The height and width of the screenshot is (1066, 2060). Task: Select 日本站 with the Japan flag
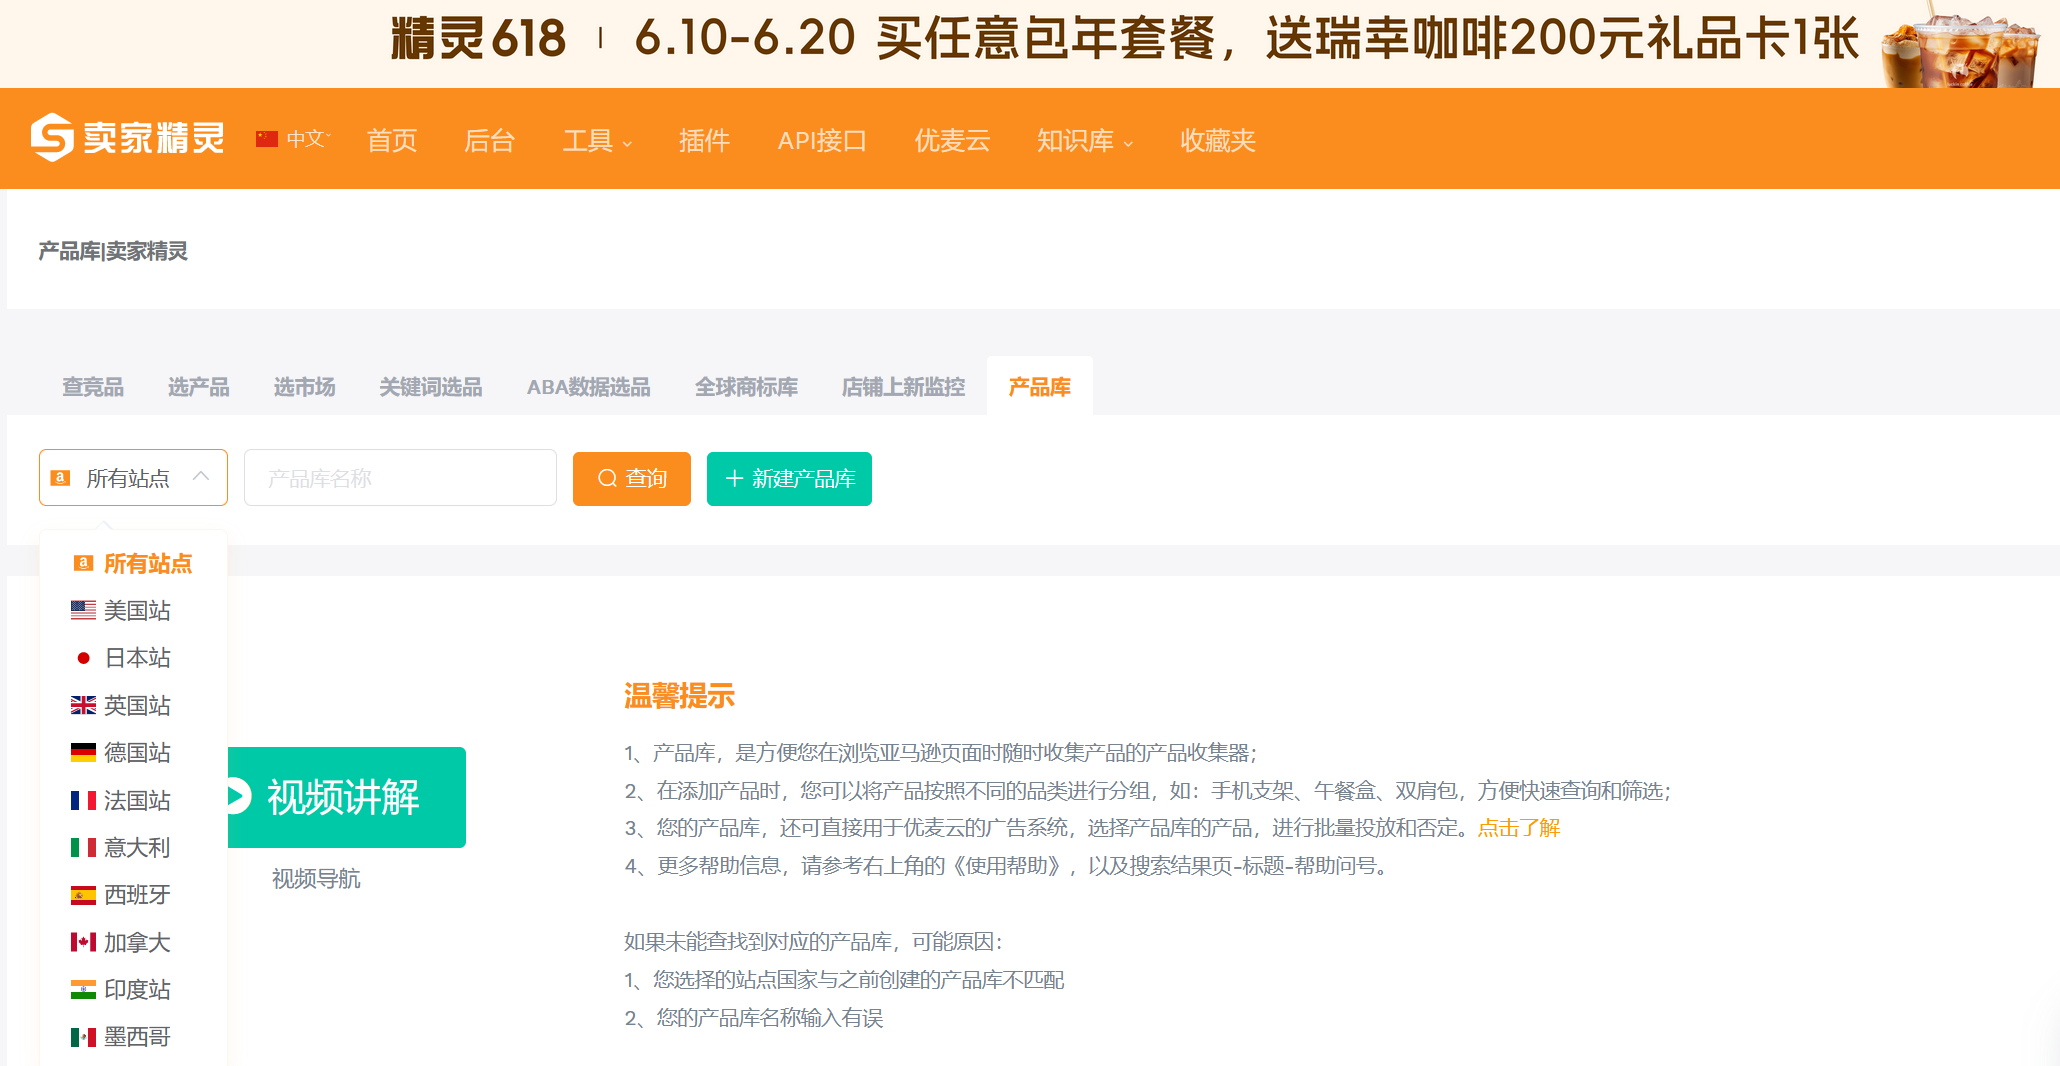(x=136, y=658)
